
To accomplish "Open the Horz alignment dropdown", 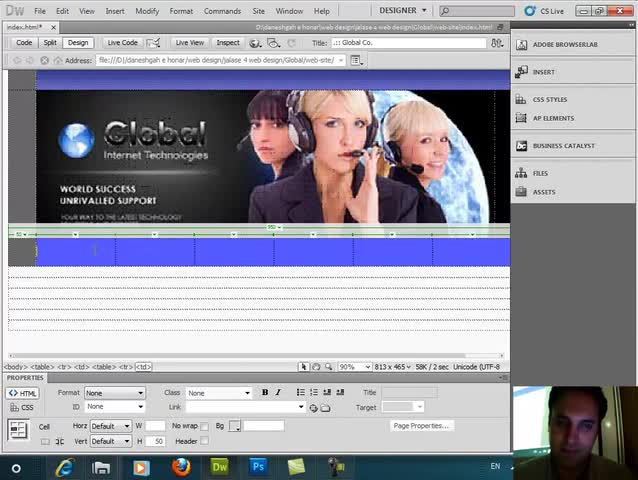I will coord(111,426).
